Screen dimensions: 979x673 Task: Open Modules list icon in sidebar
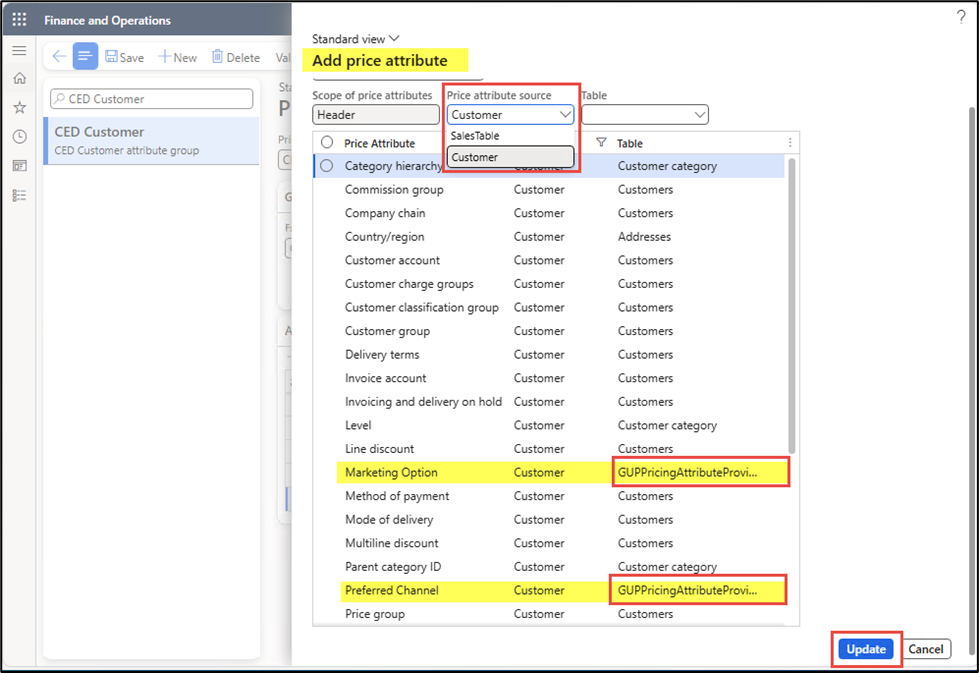point(19,195)
